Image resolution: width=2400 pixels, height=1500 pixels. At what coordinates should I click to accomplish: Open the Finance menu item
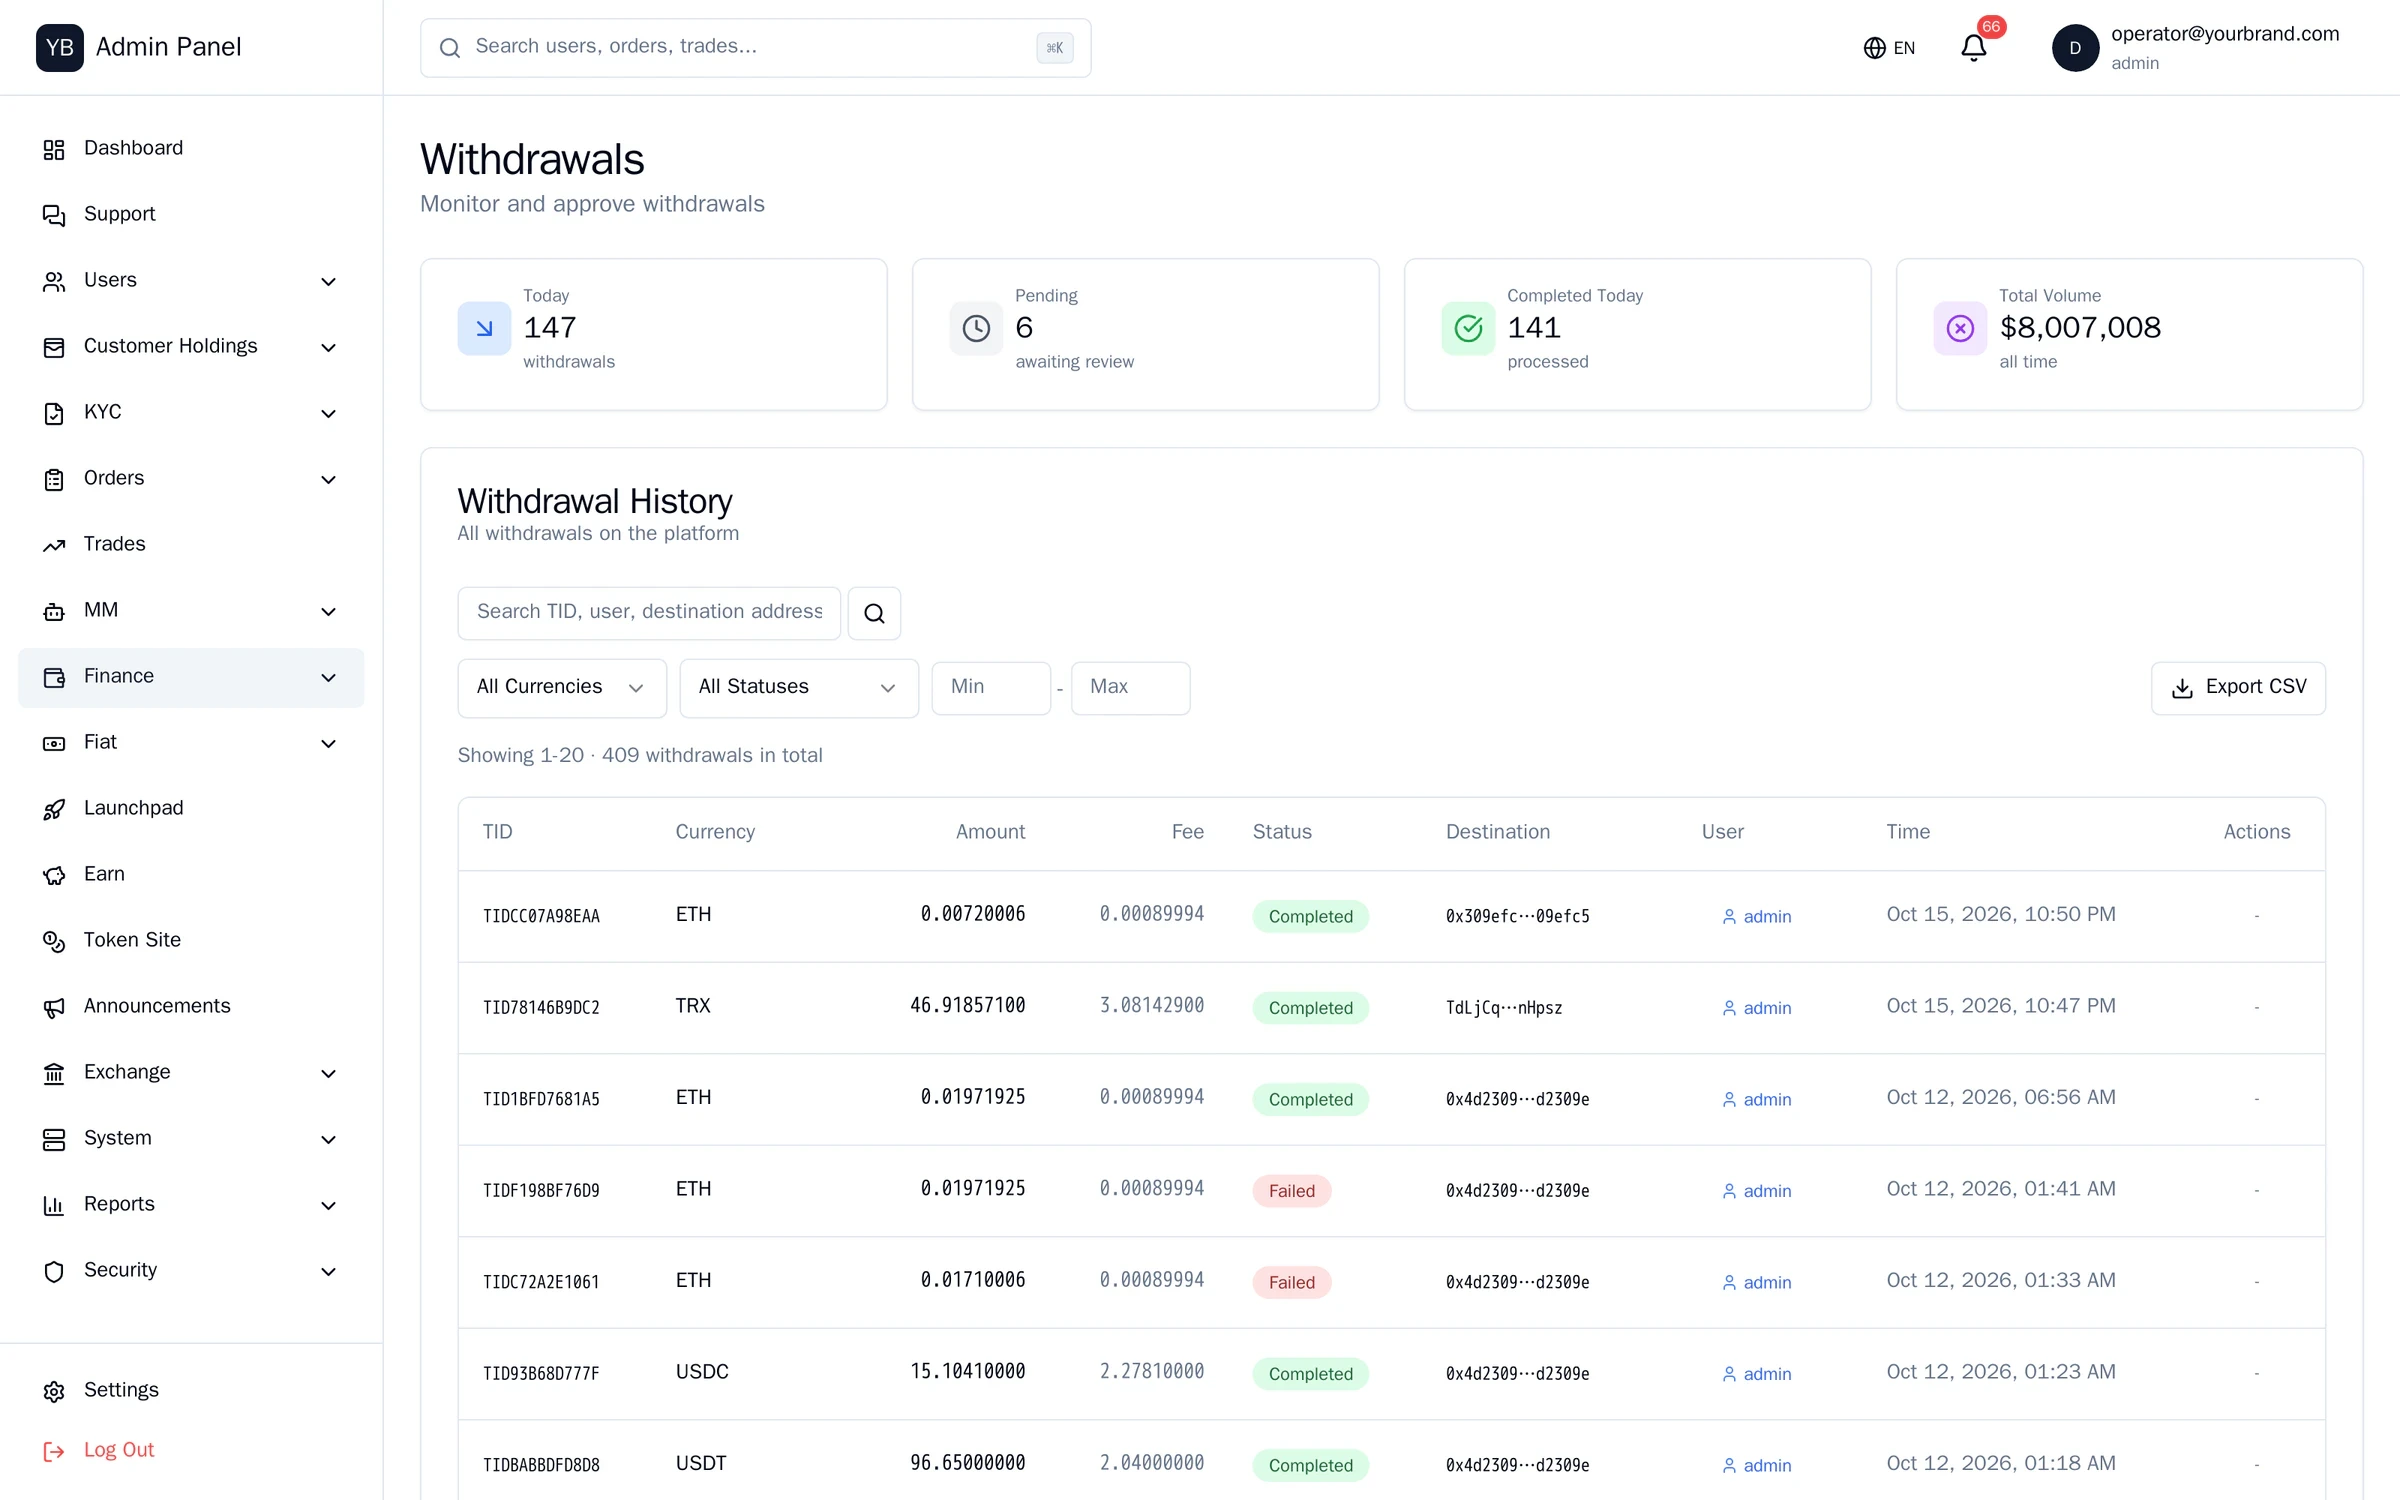(x=191, y=677)
